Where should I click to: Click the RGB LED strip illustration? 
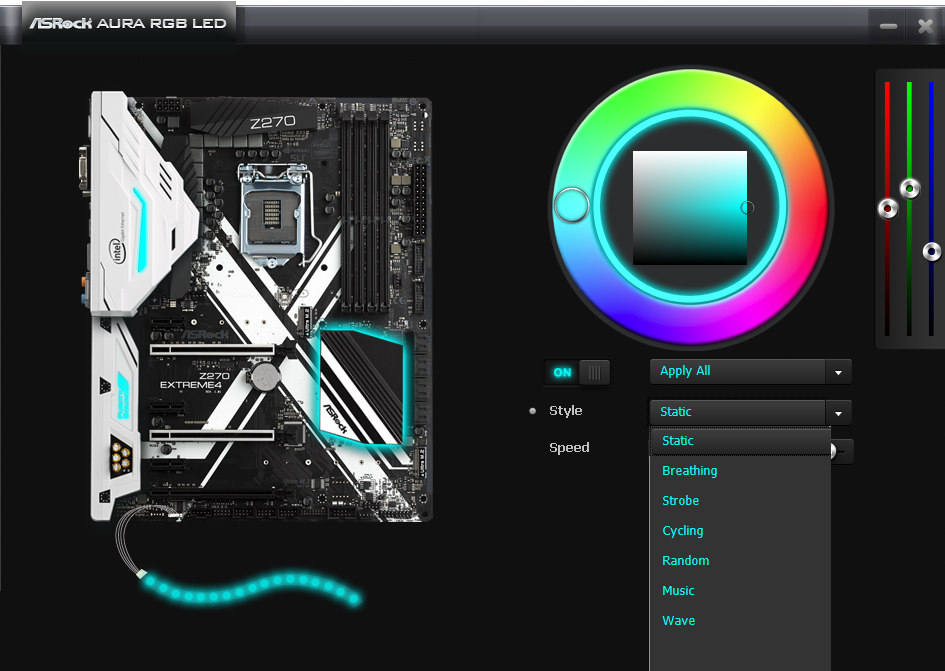pos(250,589)
